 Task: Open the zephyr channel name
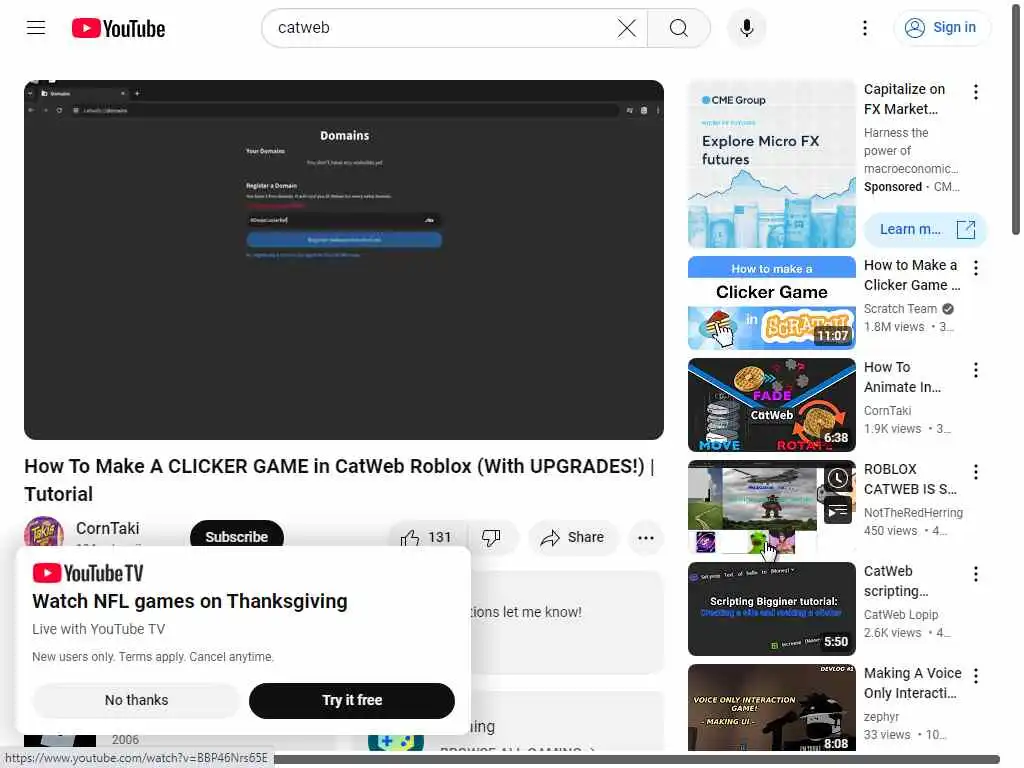[881, 716]
